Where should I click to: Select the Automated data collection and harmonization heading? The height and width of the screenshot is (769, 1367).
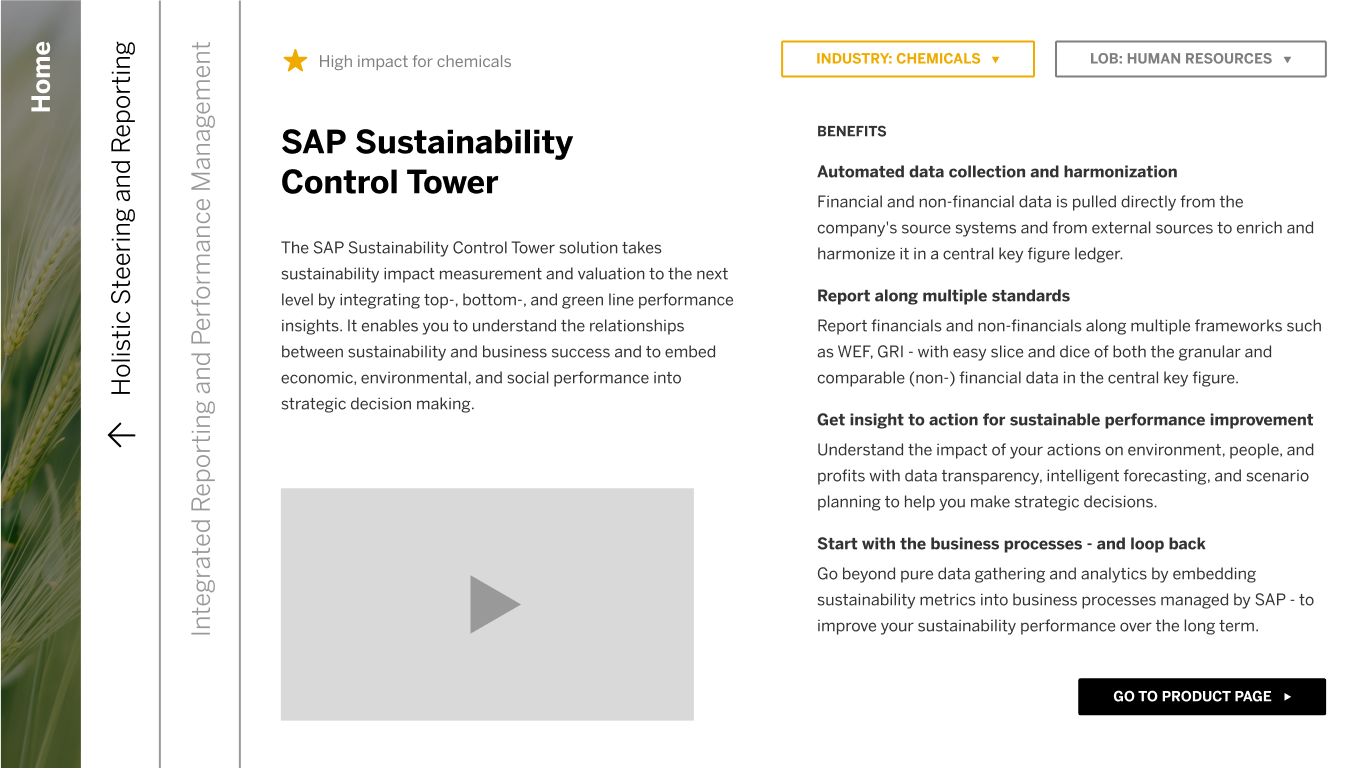pyautogui.click(x=997, y=172)
